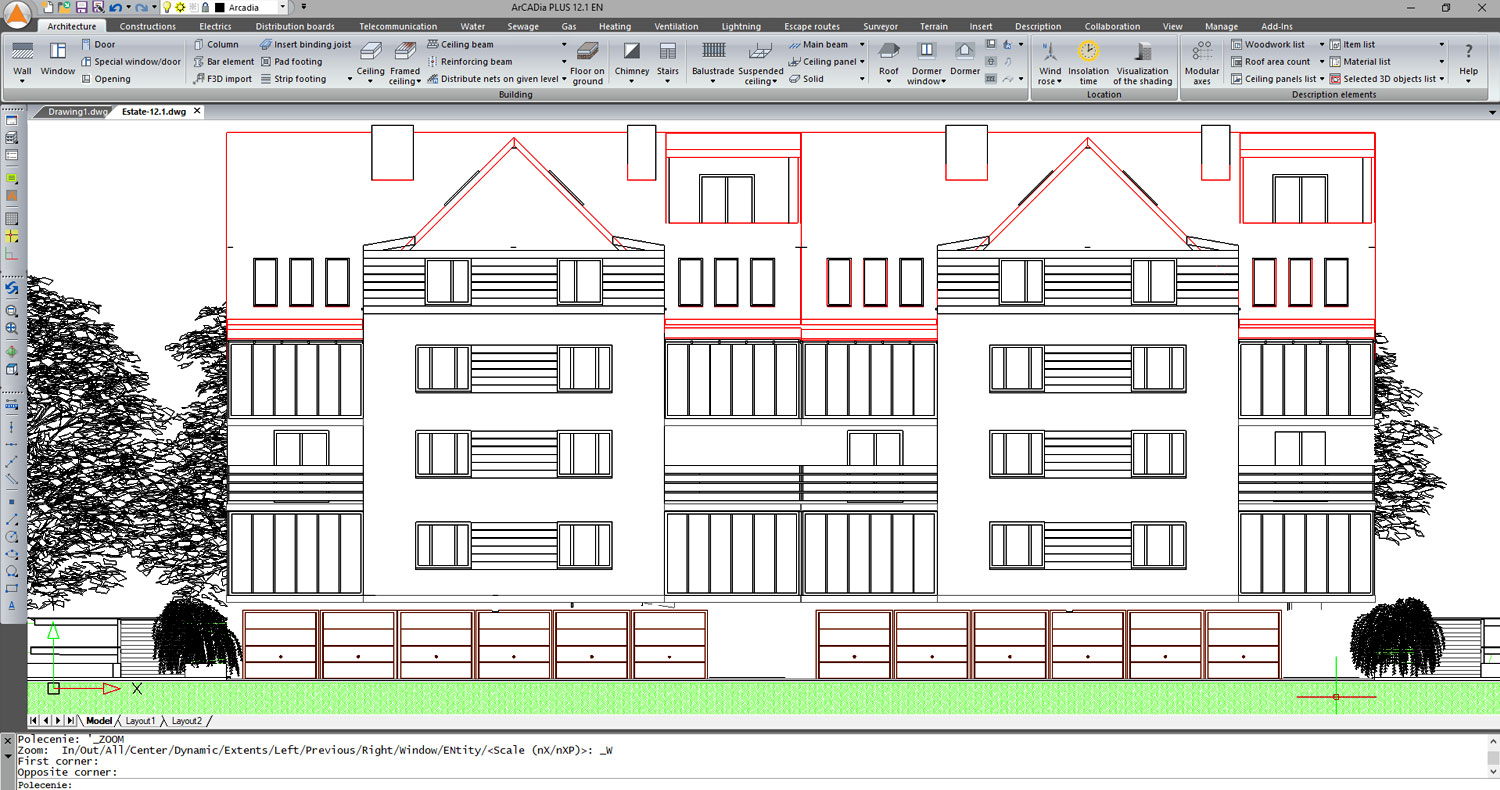
Task: Click the Special window/door button
Action: (131, 62)
